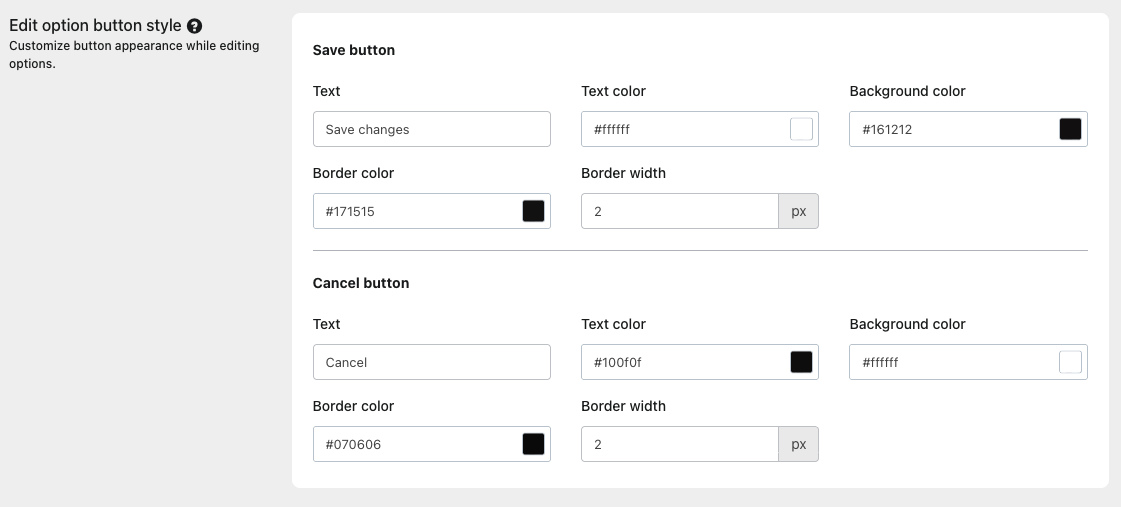Click the px unit on Cancel border width
The height and width of the screenshot is (507, 1121).
(x=798, y=444)
